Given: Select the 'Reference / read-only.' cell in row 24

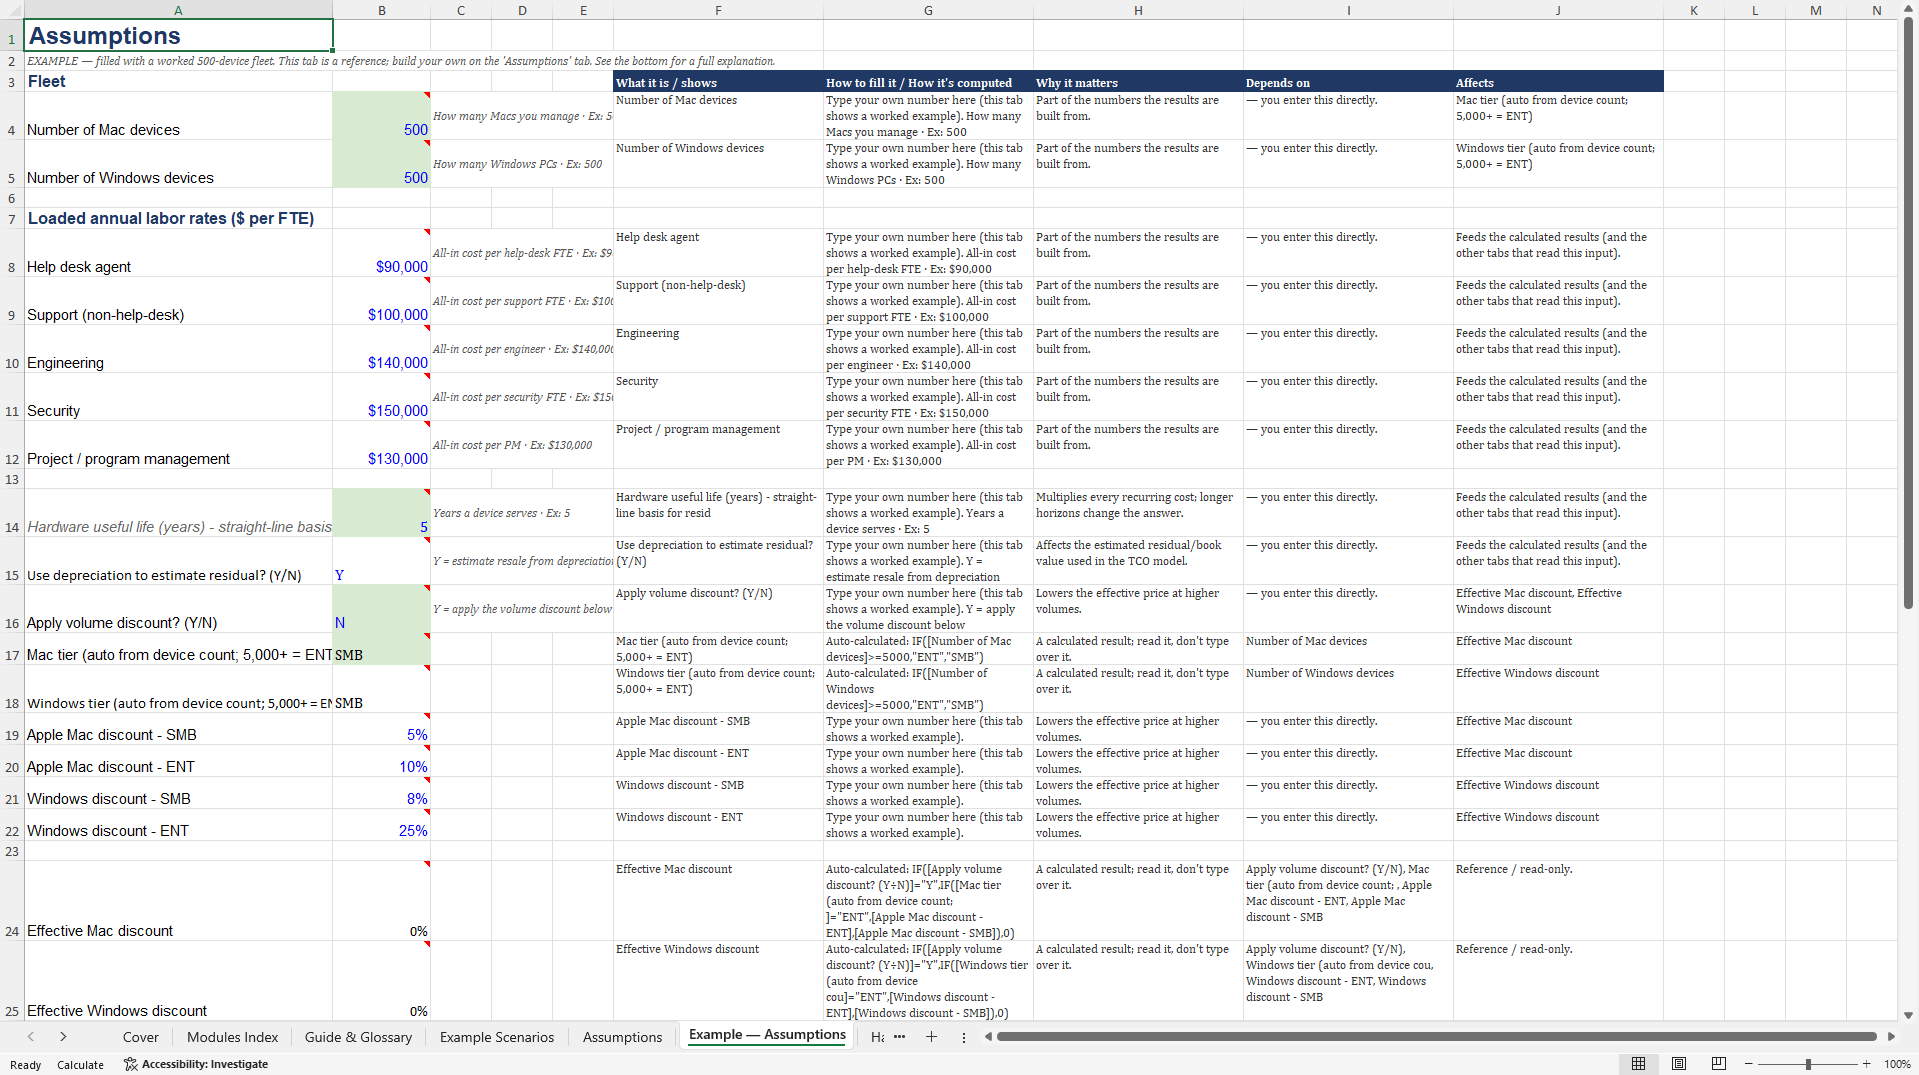Looking at the screenshot, I should 1558,901.
